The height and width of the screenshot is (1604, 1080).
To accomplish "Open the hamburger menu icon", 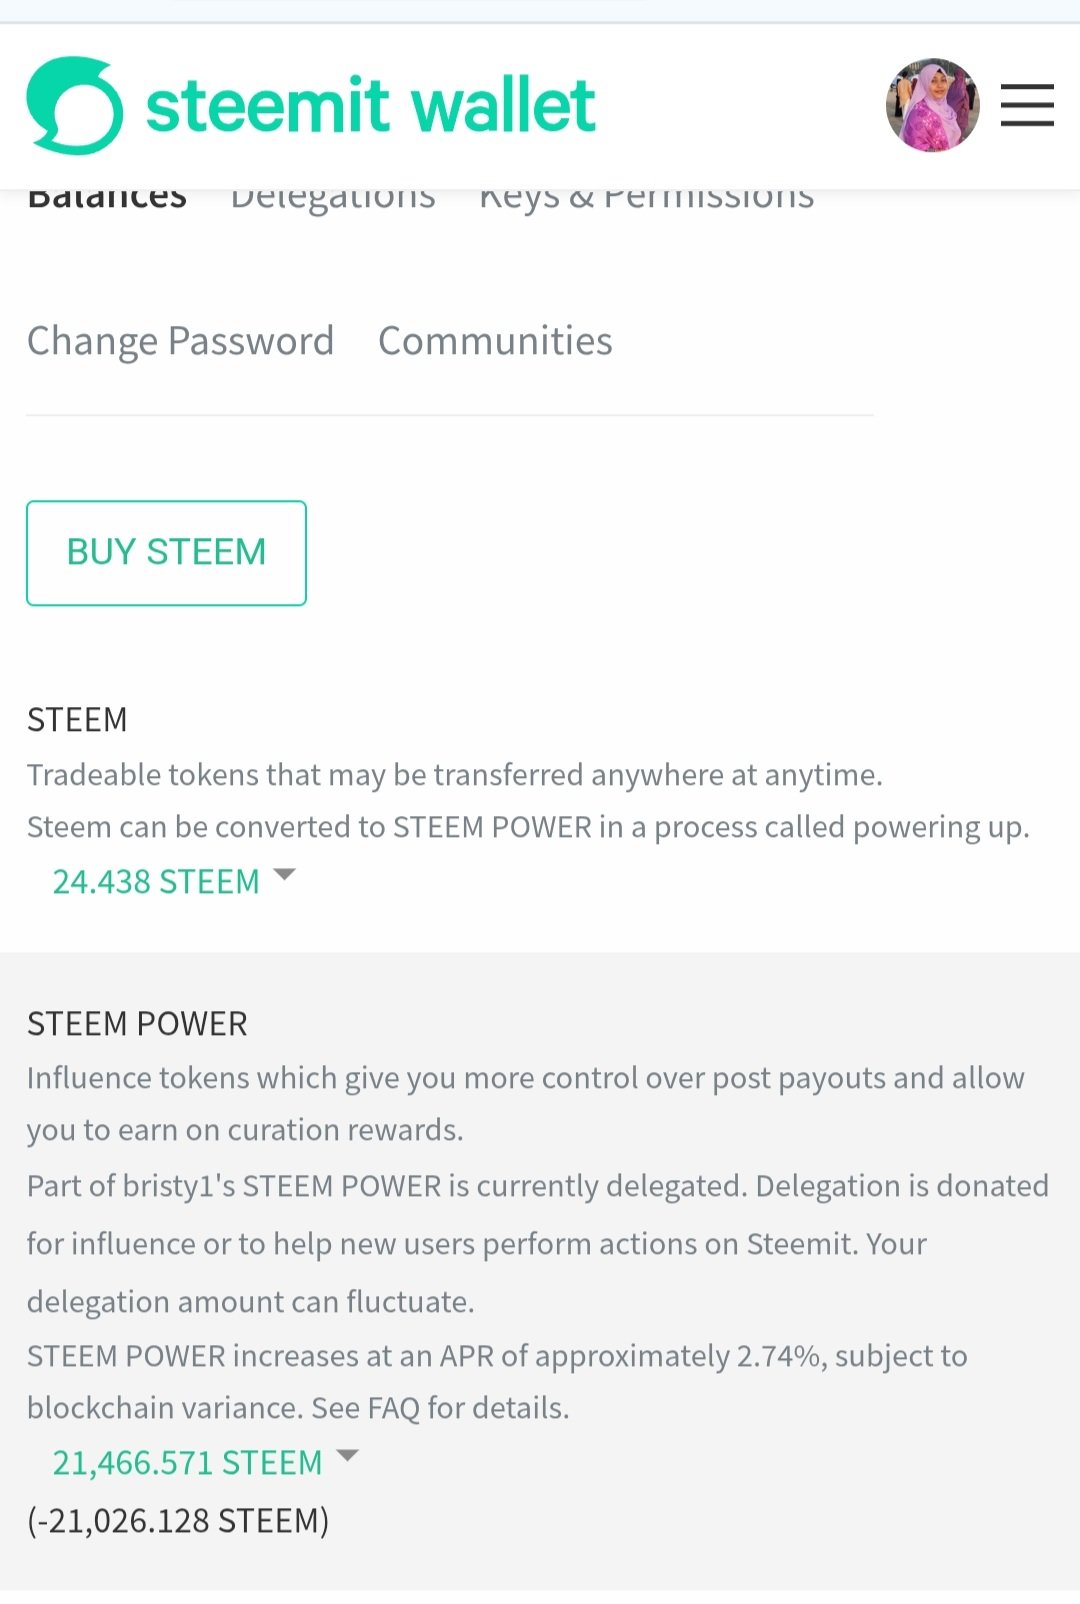I will [x=1027, y=105].
